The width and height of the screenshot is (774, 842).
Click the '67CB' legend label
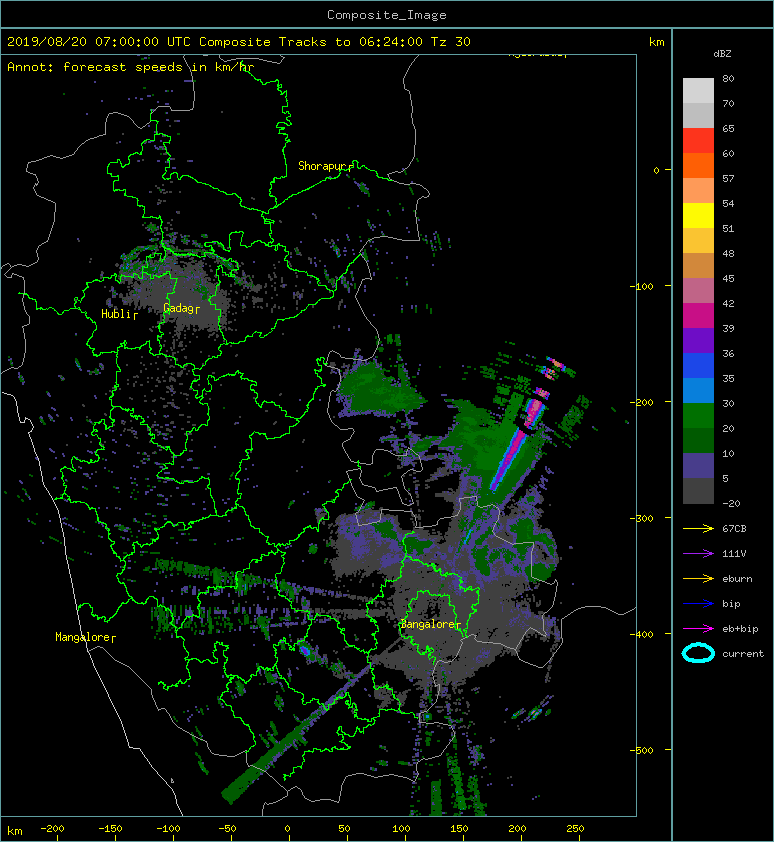[x=734, y=528]
